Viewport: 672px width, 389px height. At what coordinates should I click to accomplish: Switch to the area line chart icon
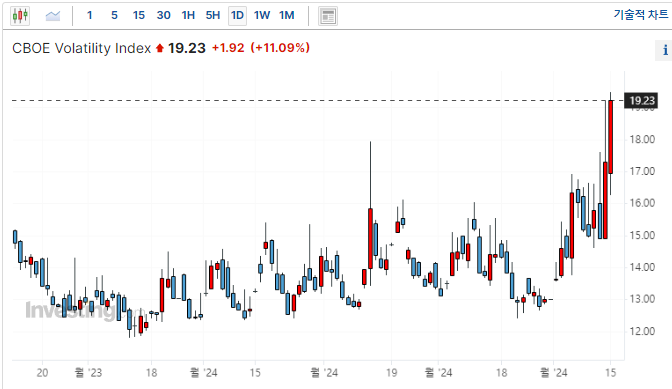[53, 16]
